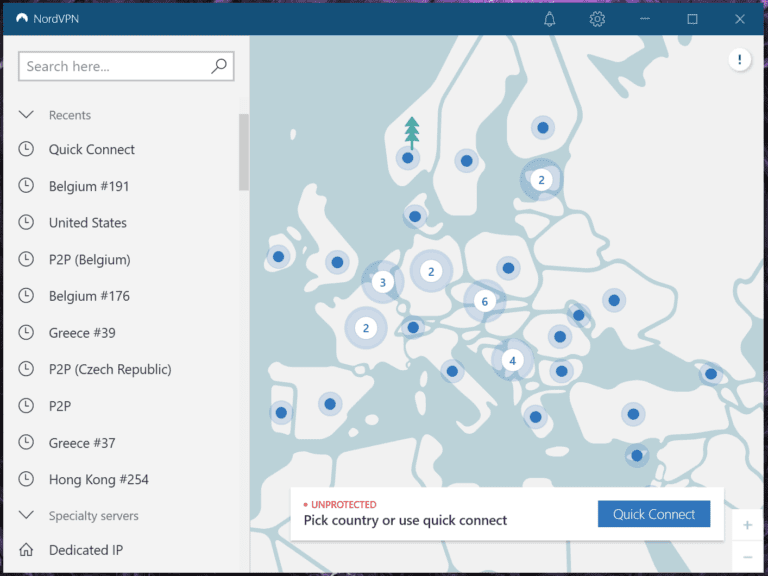The image size is (768, 576).
Task: Collapse the Recents section chevron
Action: [x=27, y=115]
